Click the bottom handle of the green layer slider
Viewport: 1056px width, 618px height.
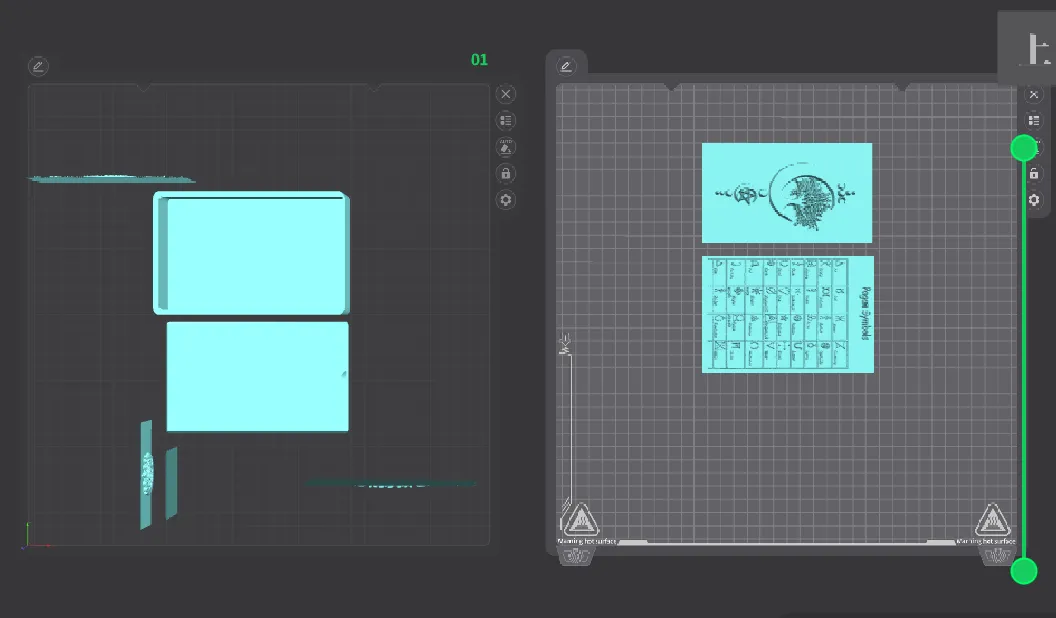point(1023,571)
